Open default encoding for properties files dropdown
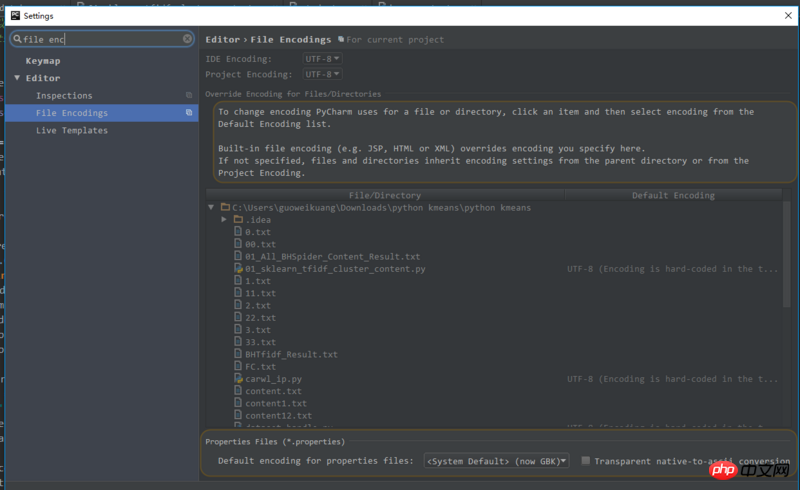 coord(496,461)
